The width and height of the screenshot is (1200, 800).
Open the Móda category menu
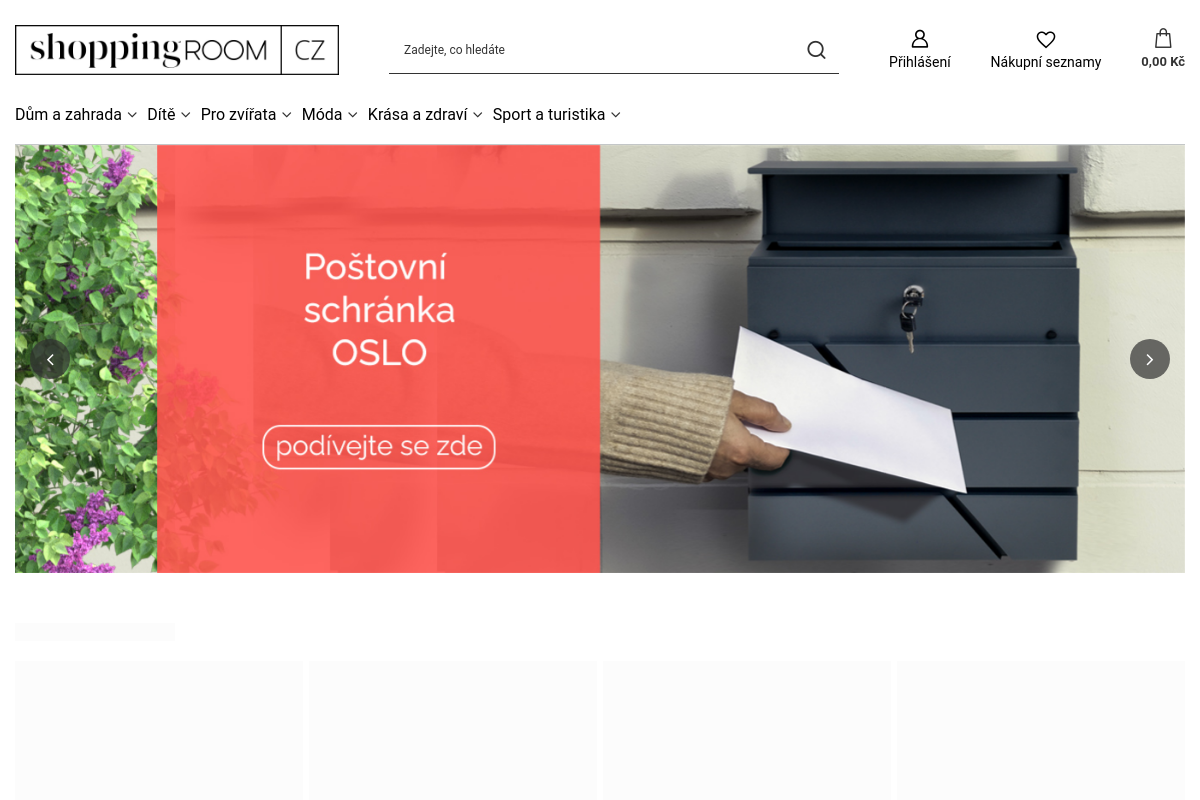(x=330, y=115)
